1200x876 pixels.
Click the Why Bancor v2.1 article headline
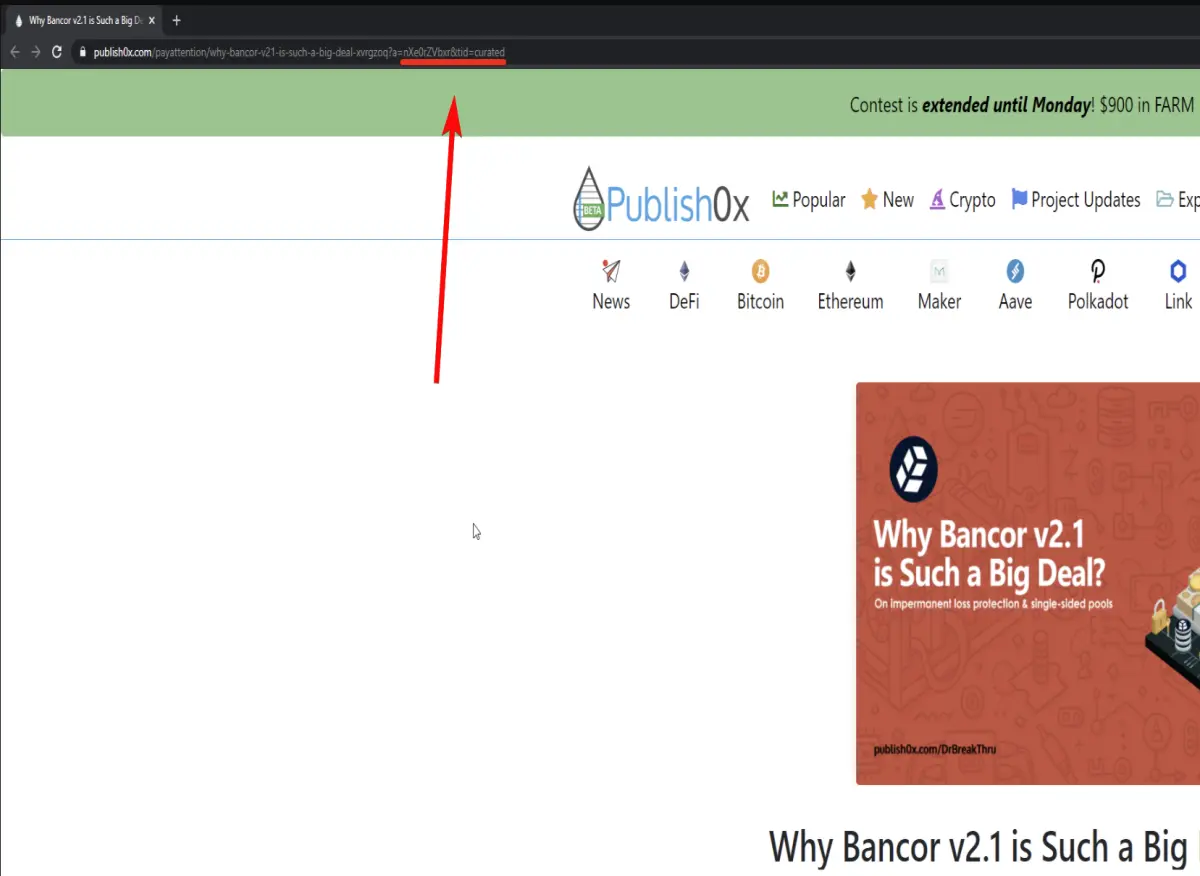984,848
